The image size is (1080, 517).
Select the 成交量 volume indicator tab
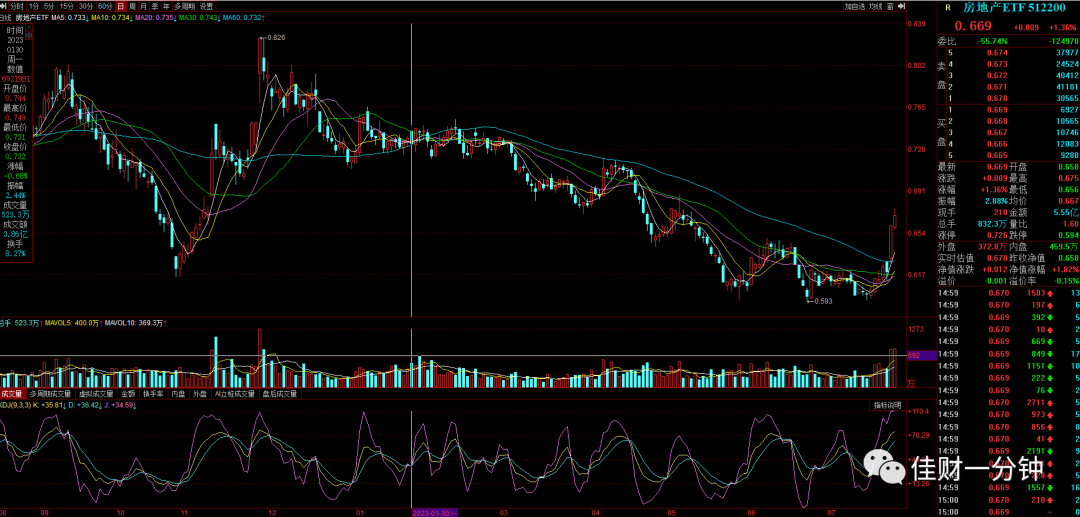click(12, 394)
